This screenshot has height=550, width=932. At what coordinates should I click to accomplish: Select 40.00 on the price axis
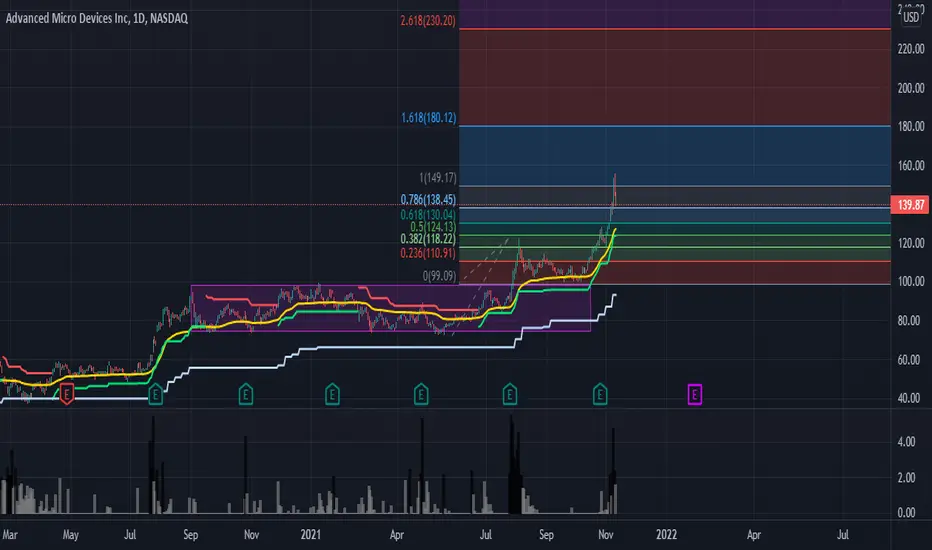tap(909, 398)
